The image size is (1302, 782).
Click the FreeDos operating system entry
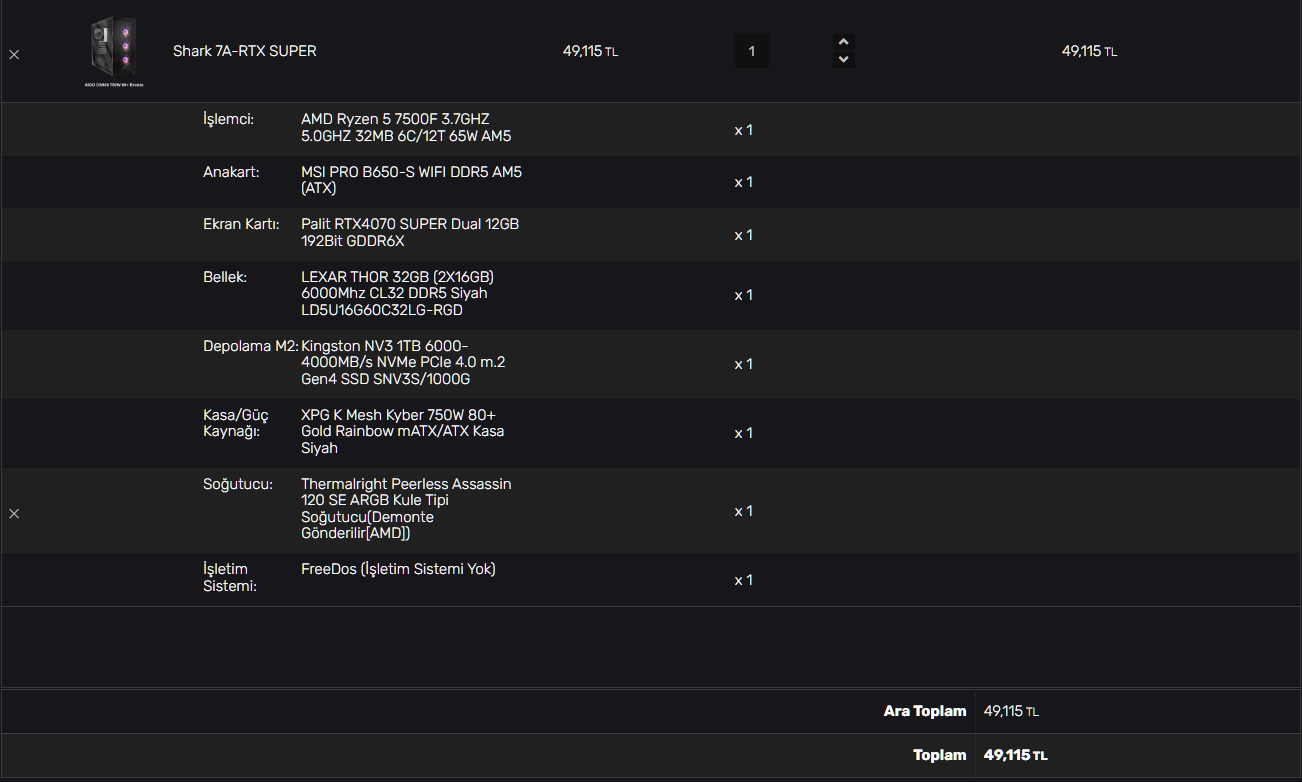[x=398, y=569]
